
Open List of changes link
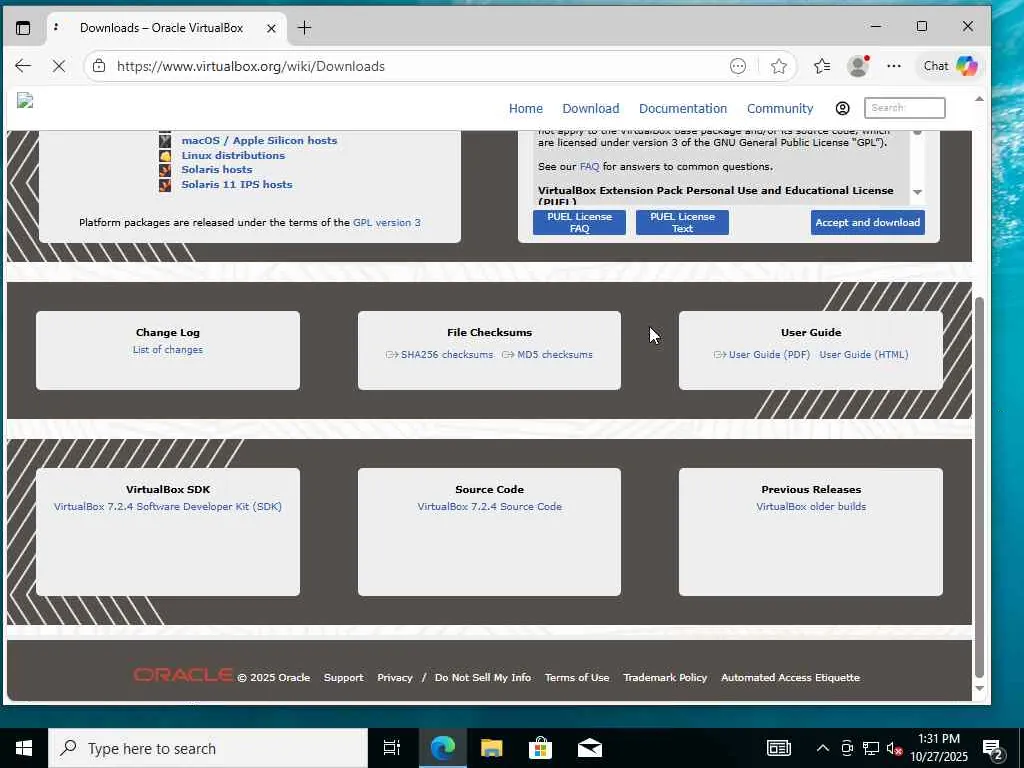tap(168, 350)
